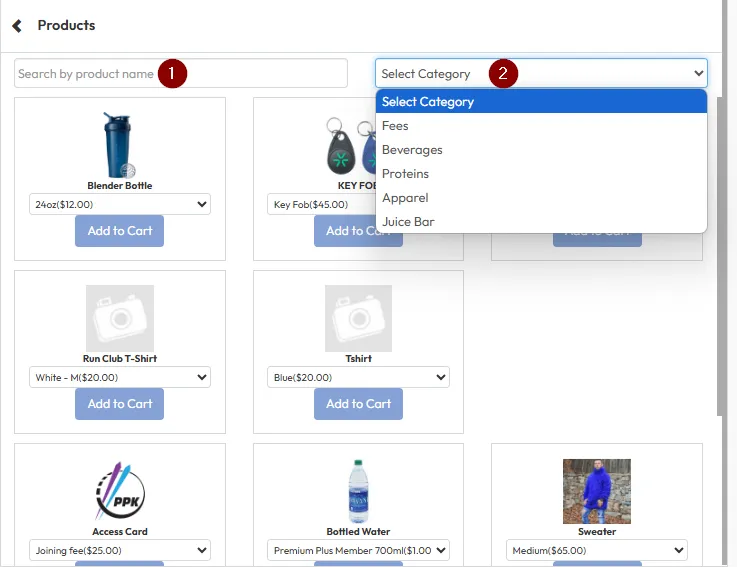The width and height of the screenshot is (737, 567).
Task: Click the Bottled Water product image
Action: point(358,492)
